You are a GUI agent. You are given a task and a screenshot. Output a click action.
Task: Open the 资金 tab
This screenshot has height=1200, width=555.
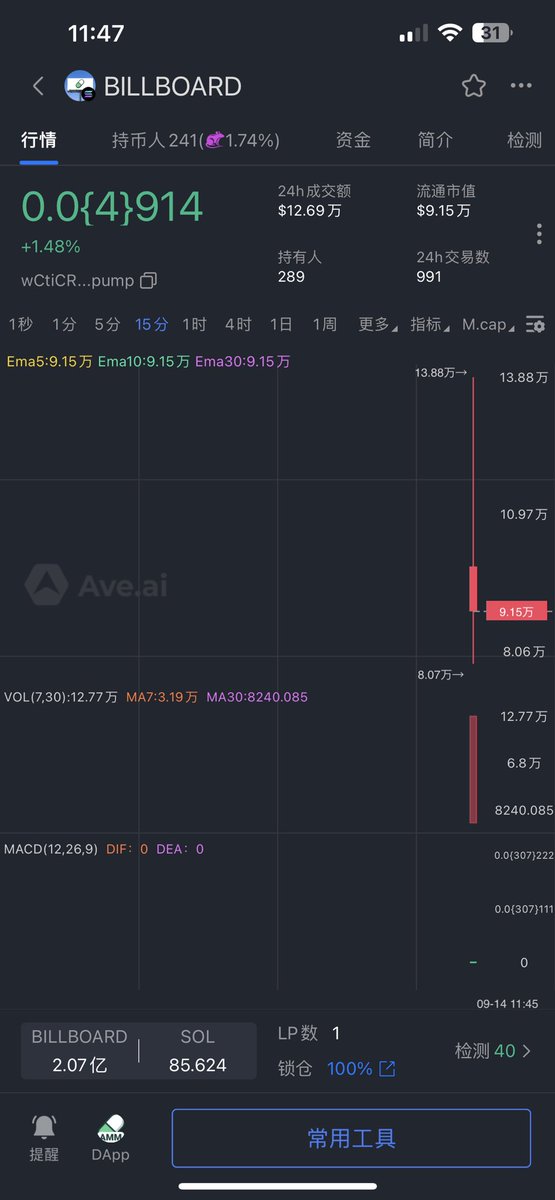353,140
